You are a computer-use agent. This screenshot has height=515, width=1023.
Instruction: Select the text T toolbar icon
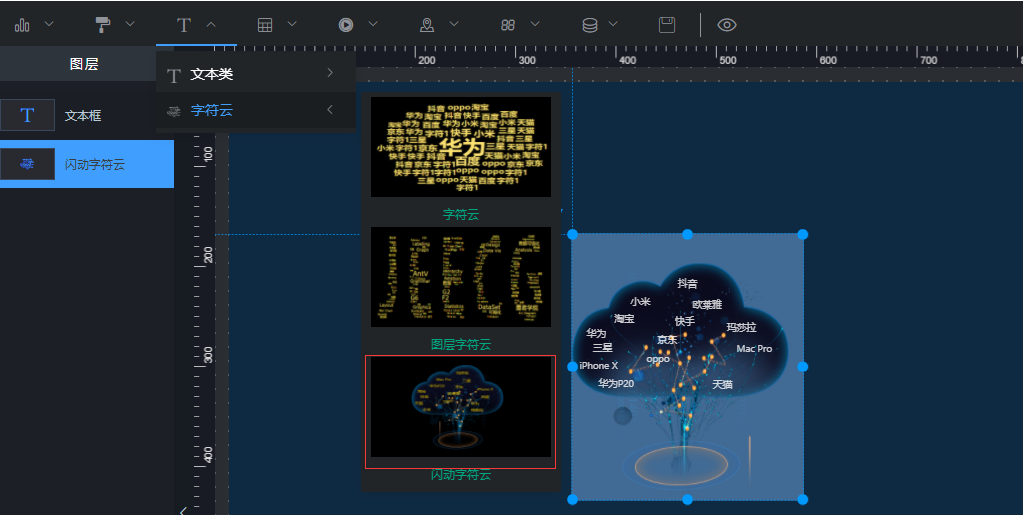click(184, 25)
